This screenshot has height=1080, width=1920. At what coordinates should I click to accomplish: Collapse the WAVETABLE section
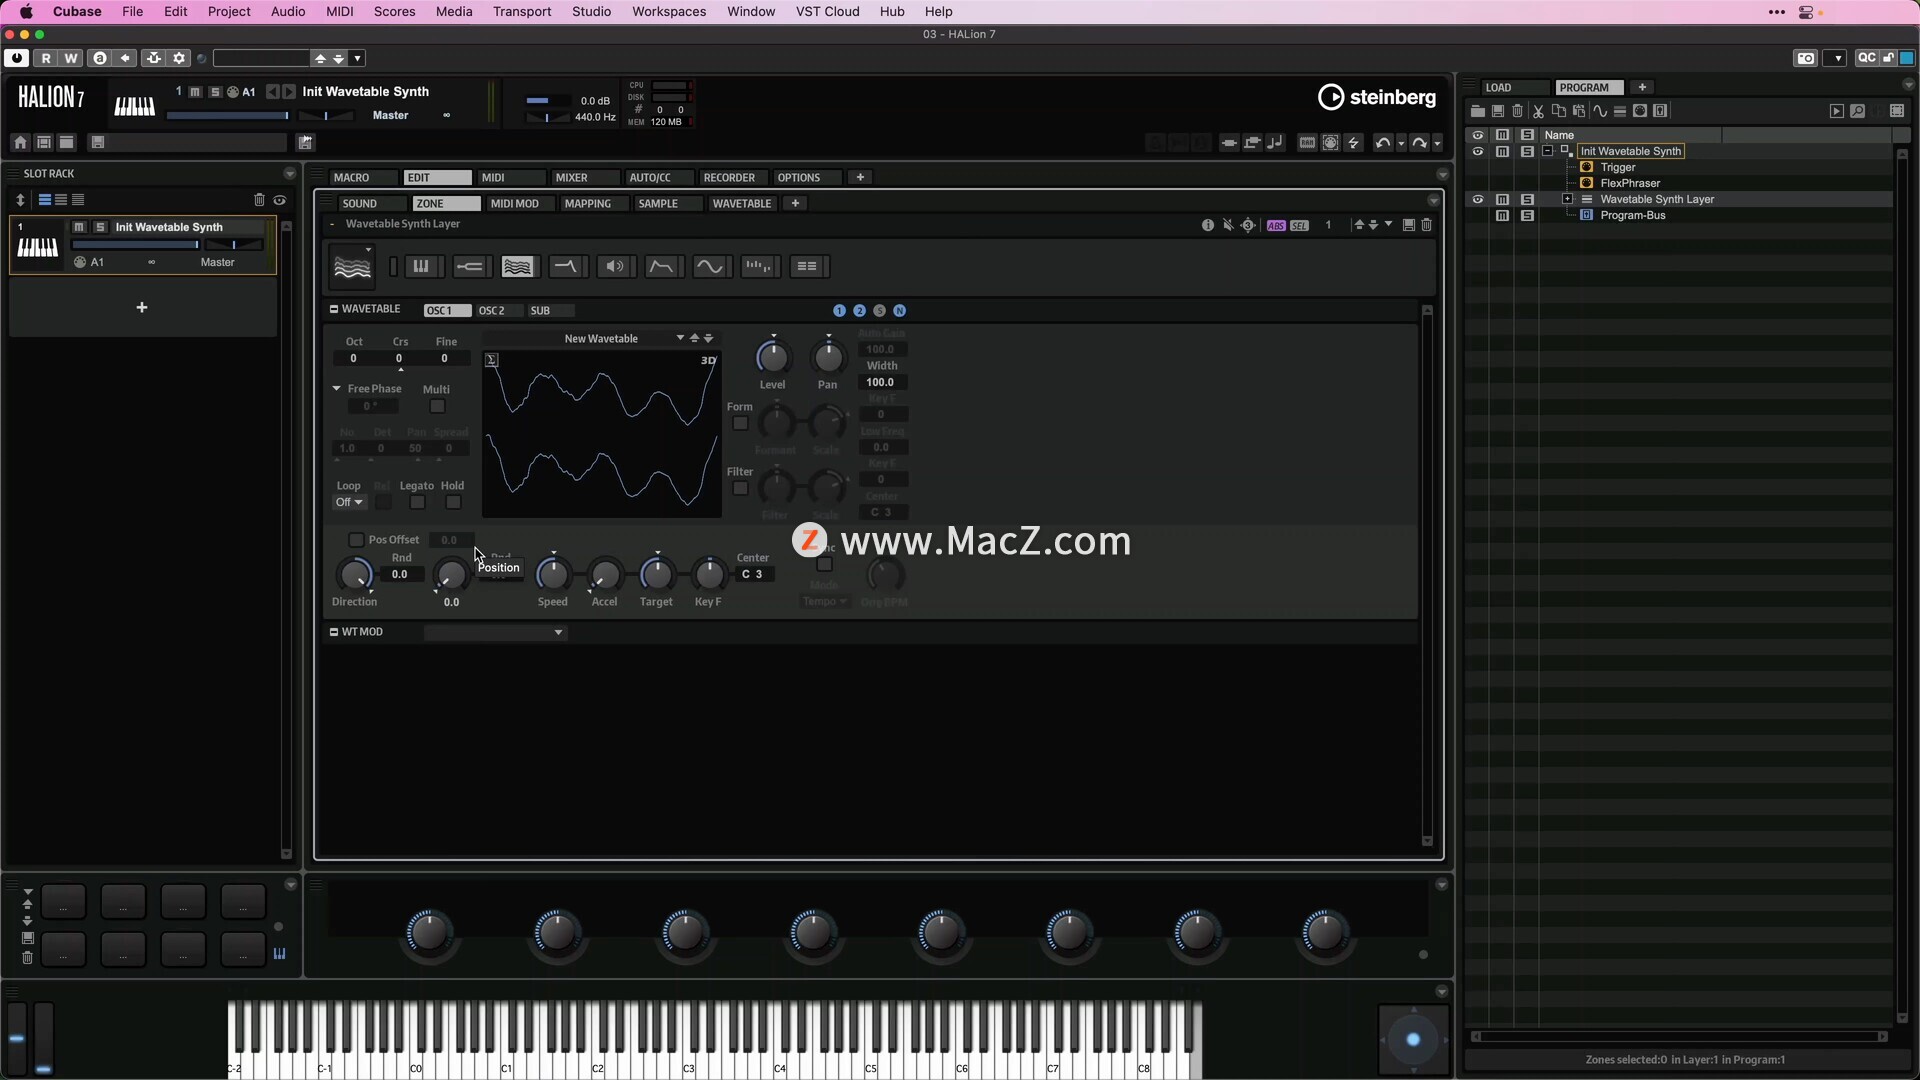pos(334,309)
